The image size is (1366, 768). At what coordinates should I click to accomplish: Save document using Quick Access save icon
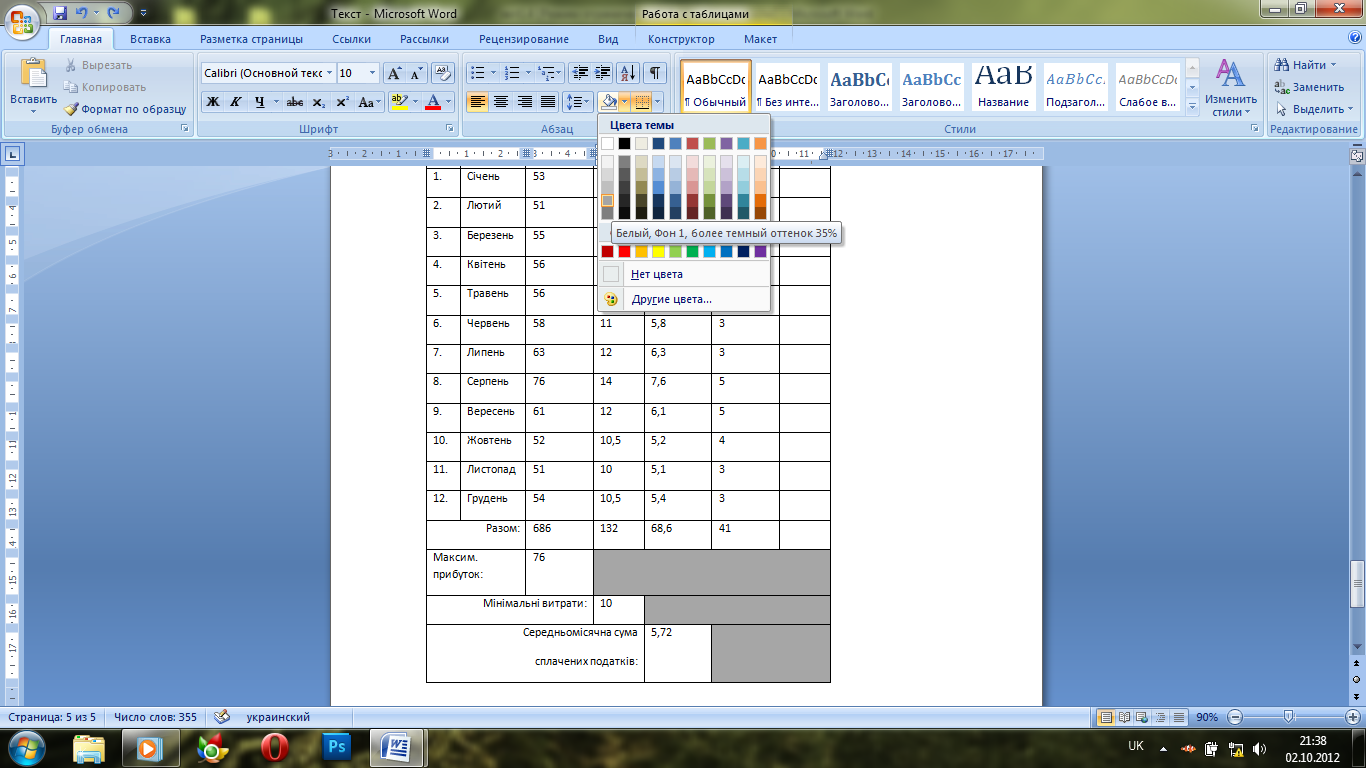click(60, 13)
